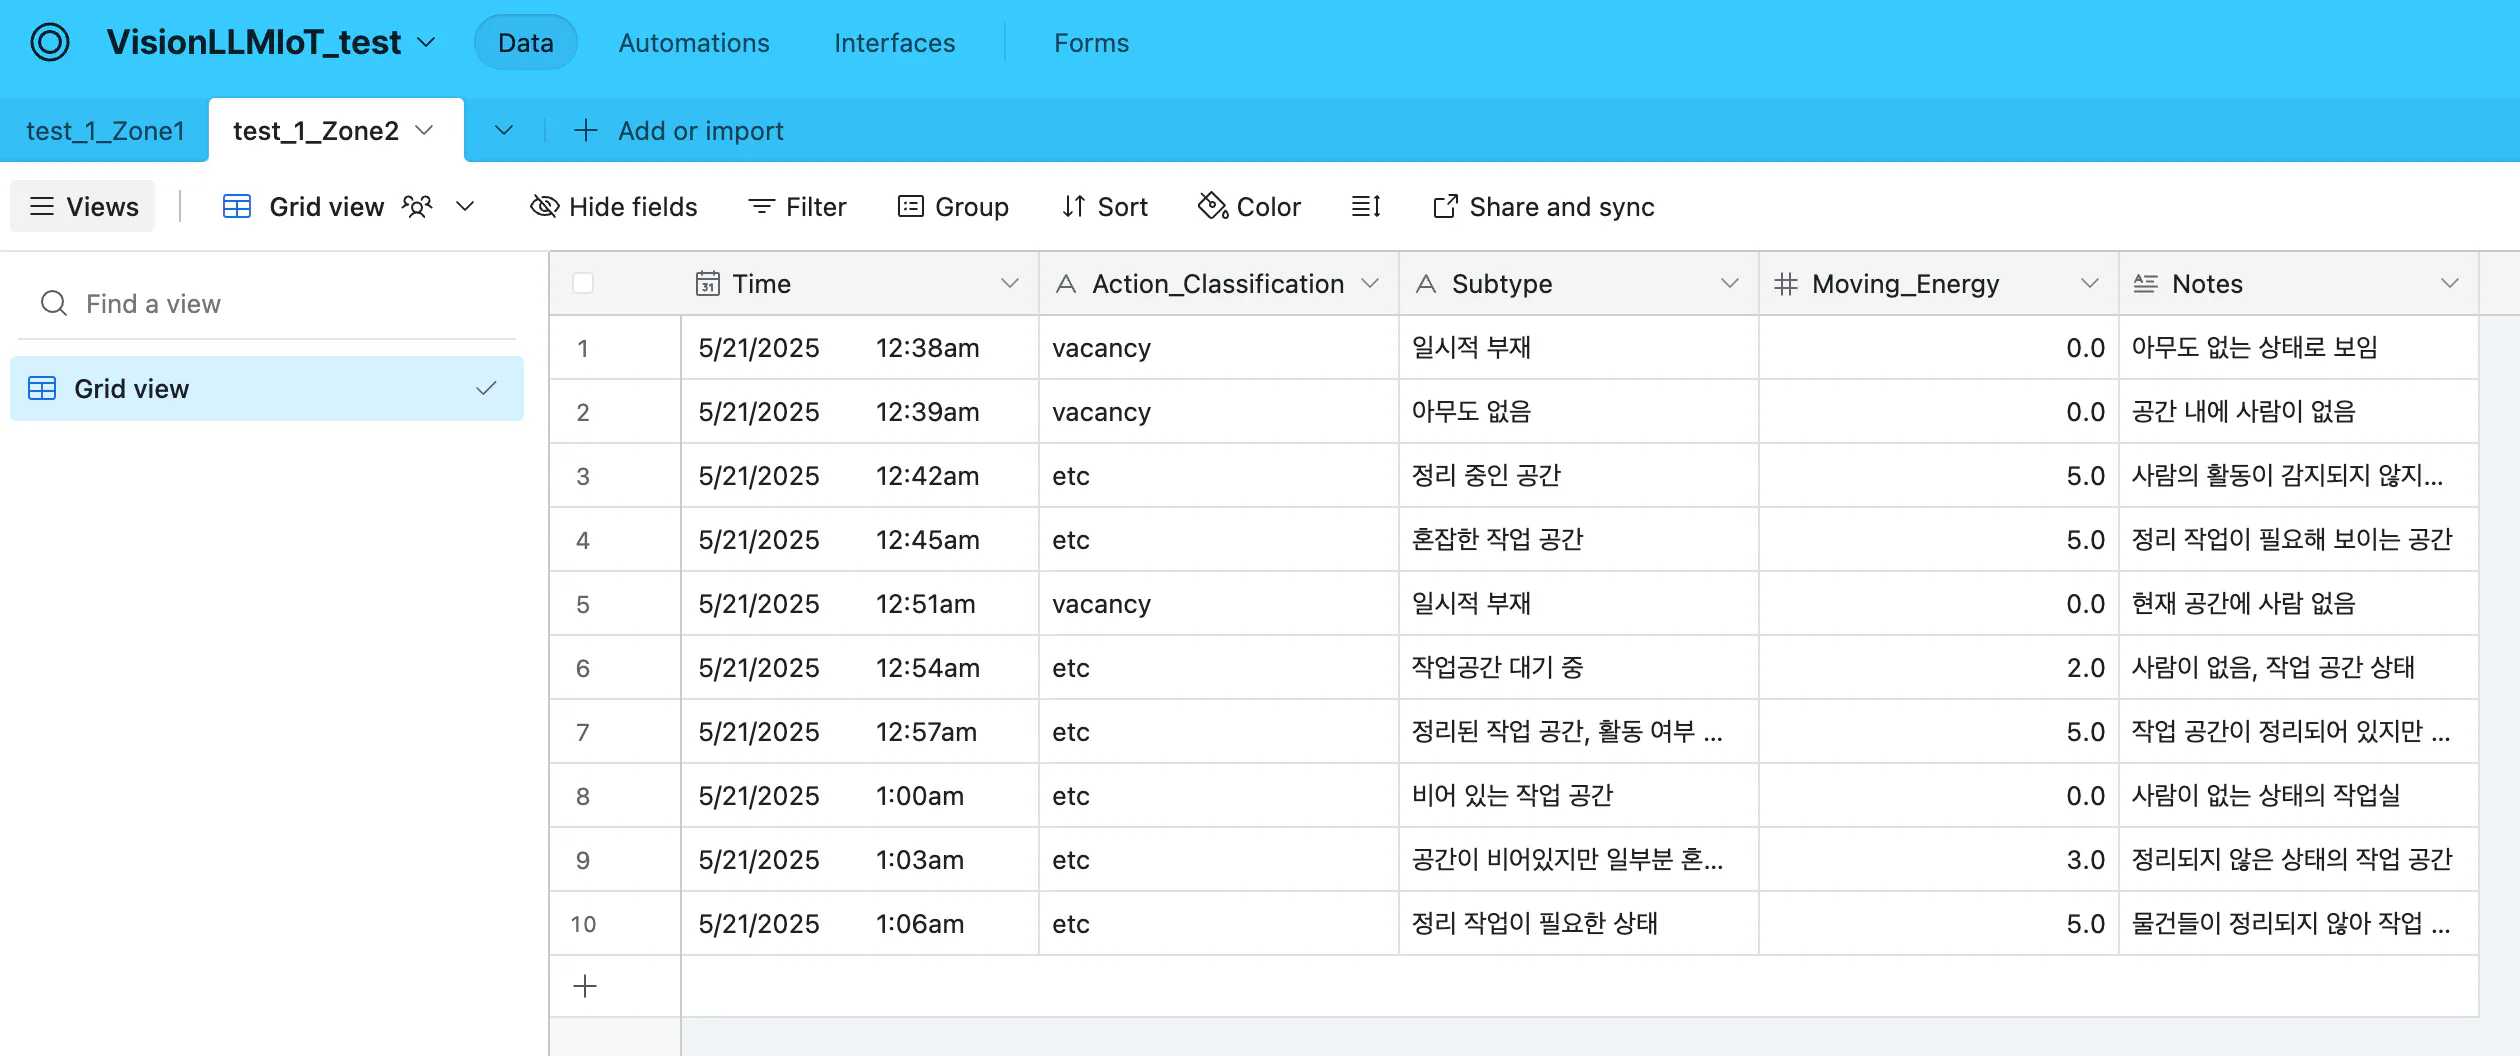Toggle collaborative view sharing on Grid view

click(x=418, y=206)
